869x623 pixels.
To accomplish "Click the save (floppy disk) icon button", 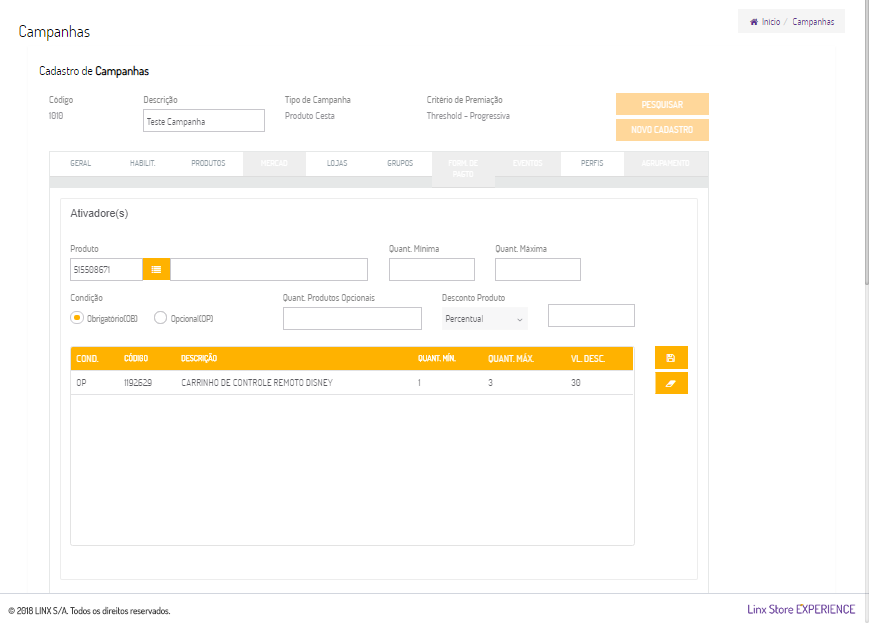I will (x=671, y=358).
